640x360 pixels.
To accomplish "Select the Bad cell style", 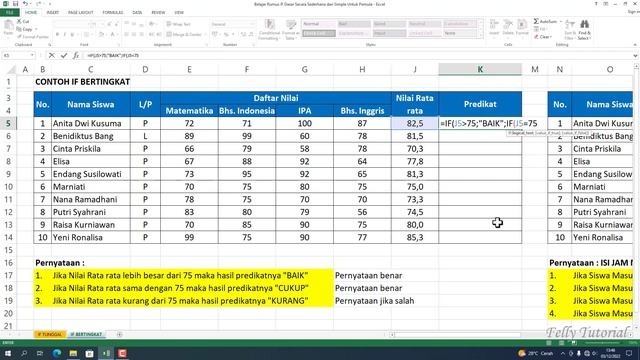I will (x=354, y=24).
